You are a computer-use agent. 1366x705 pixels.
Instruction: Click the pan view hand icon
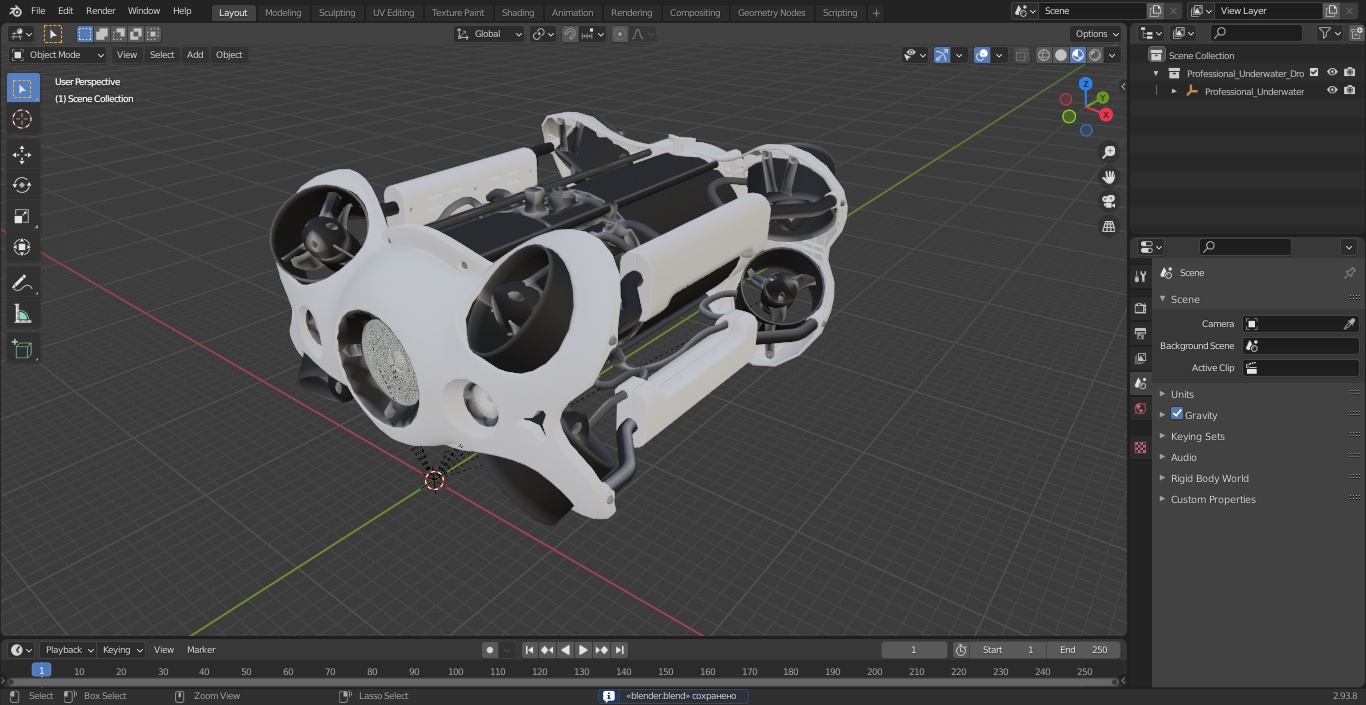point(1108,177)
